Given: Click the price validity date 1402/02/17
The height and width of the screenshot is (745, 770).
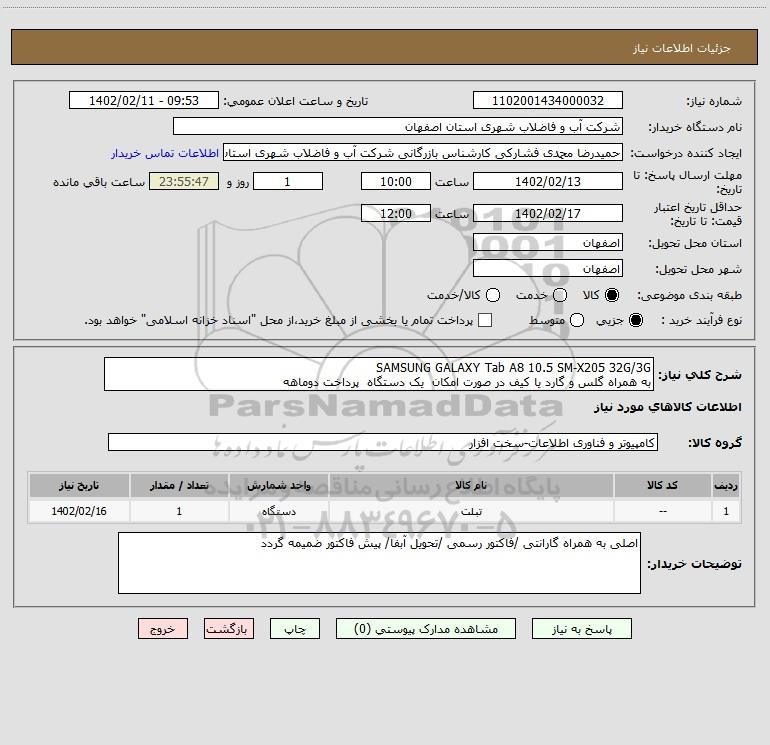Looking at the screenshot, I should click(x=548, y=214).
